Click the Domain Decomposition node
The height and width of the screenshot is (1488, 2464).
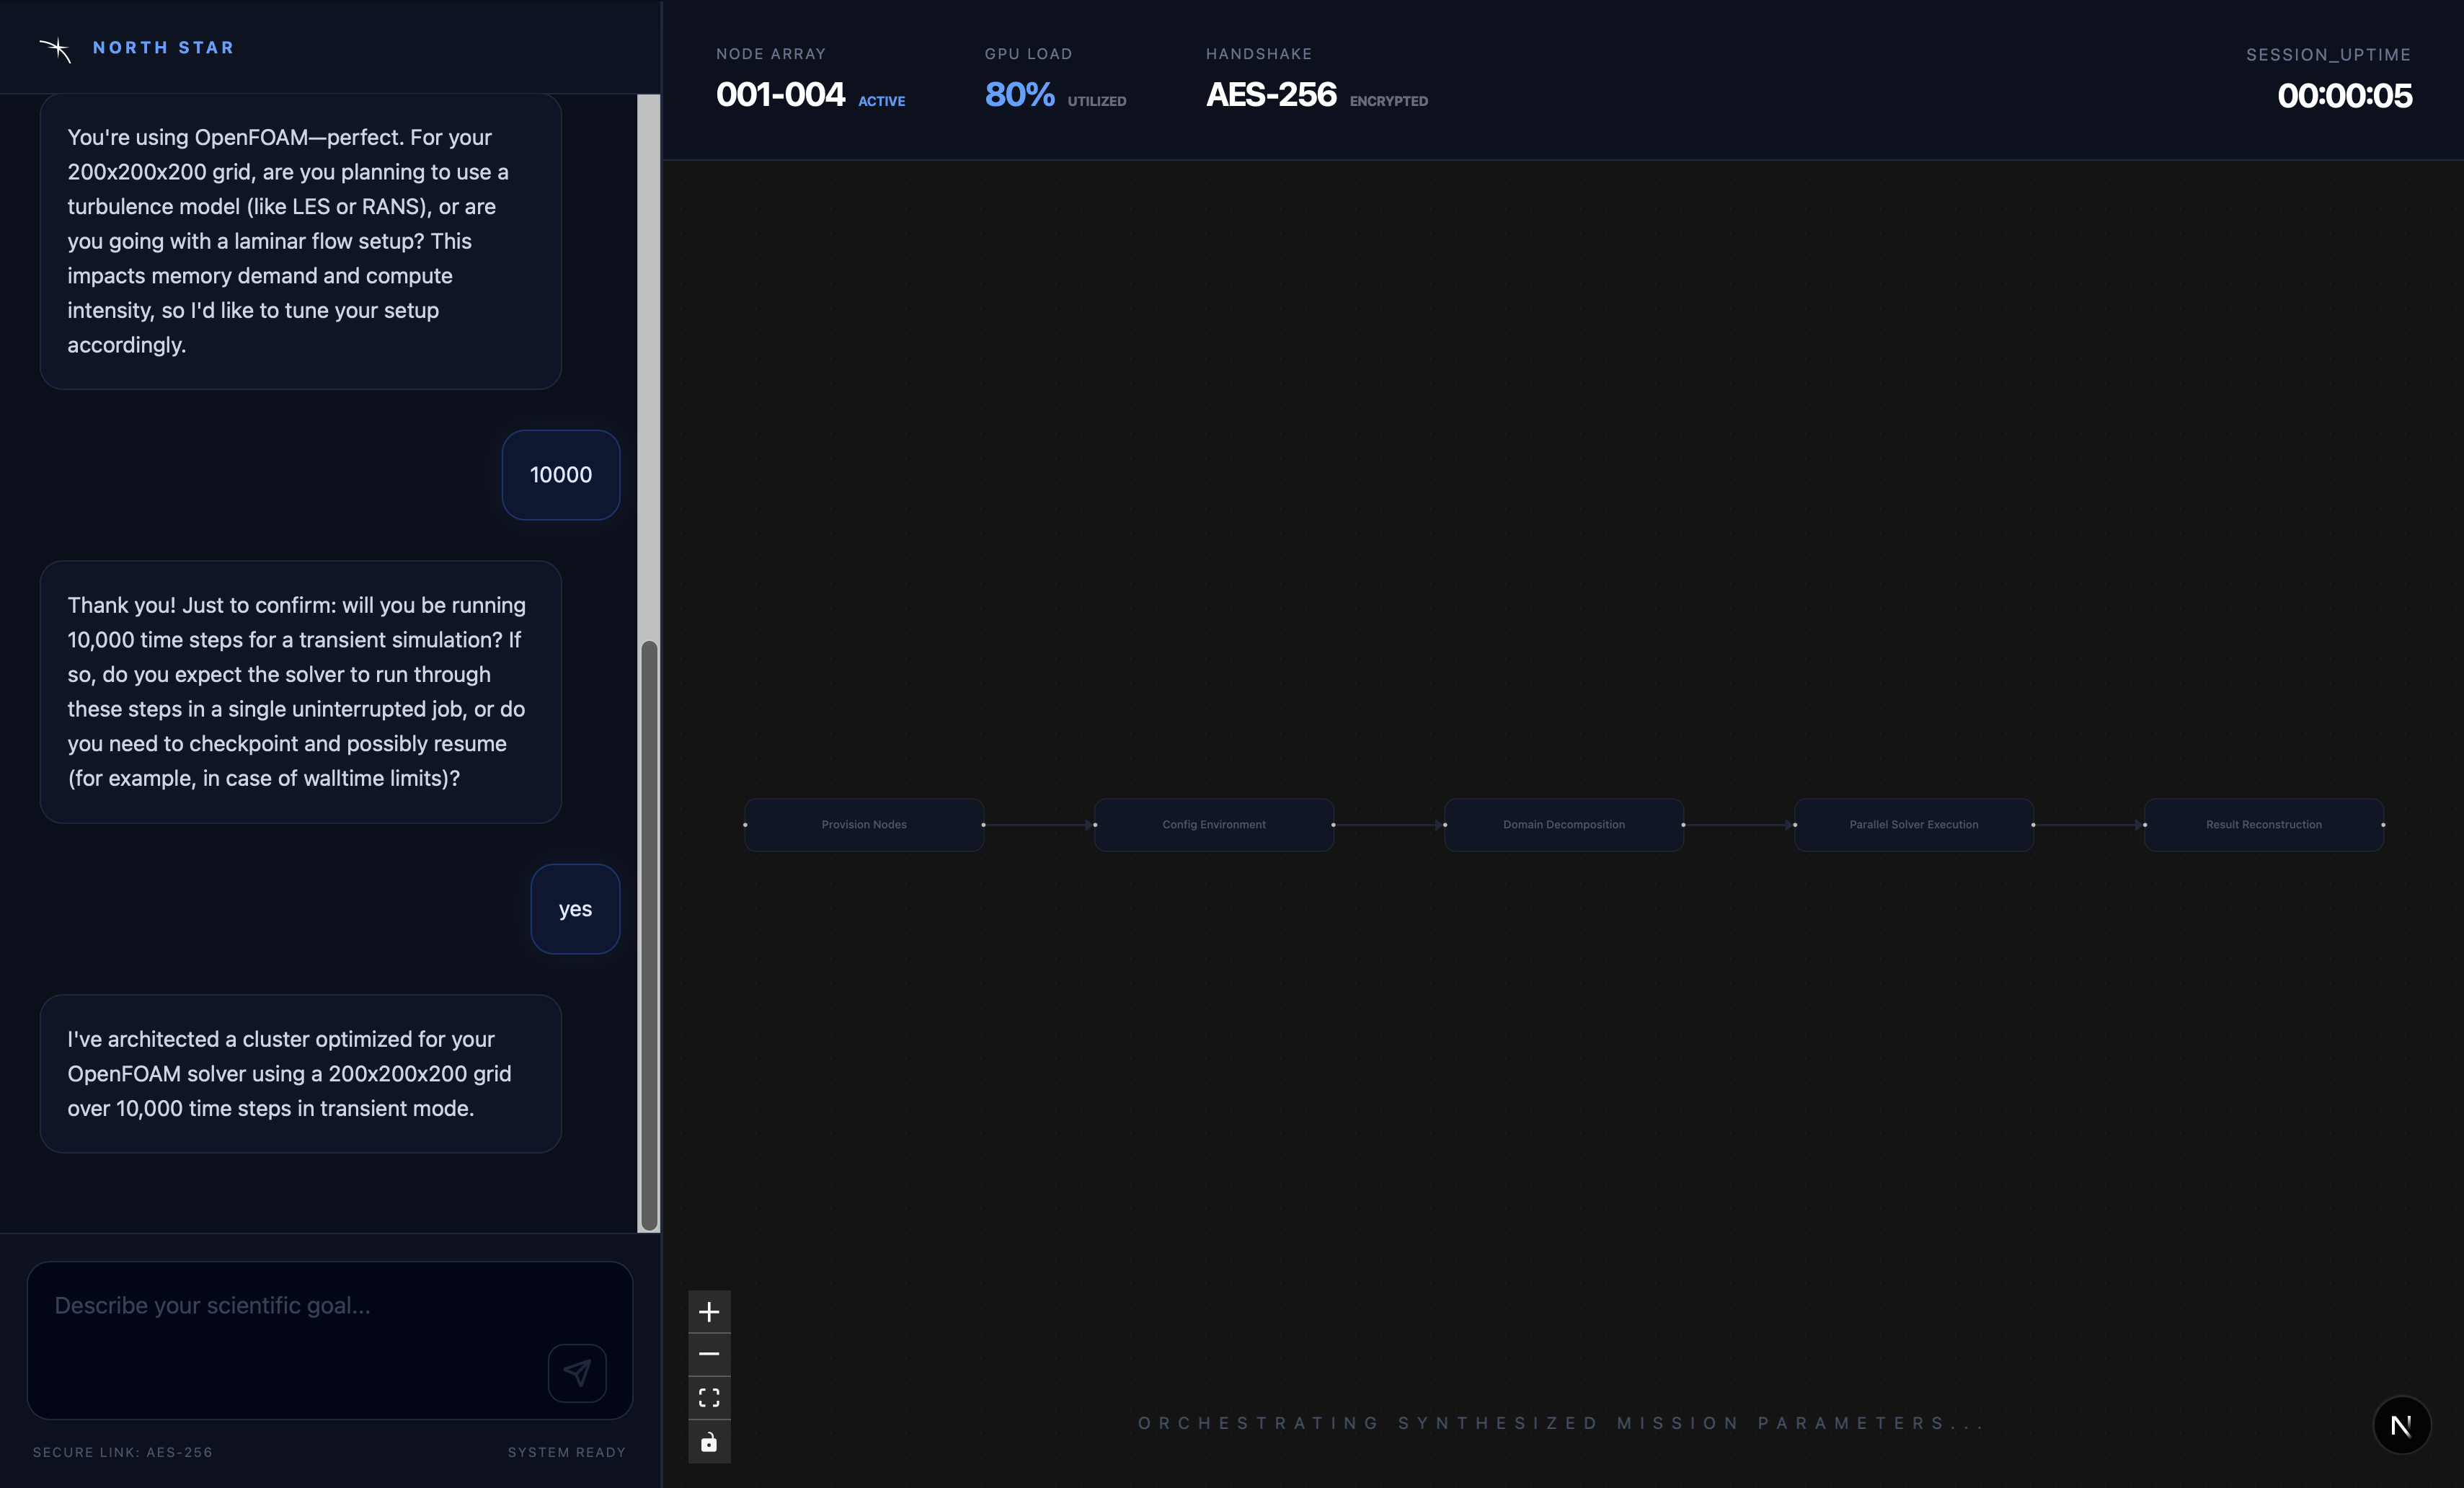click(1564, 824)
